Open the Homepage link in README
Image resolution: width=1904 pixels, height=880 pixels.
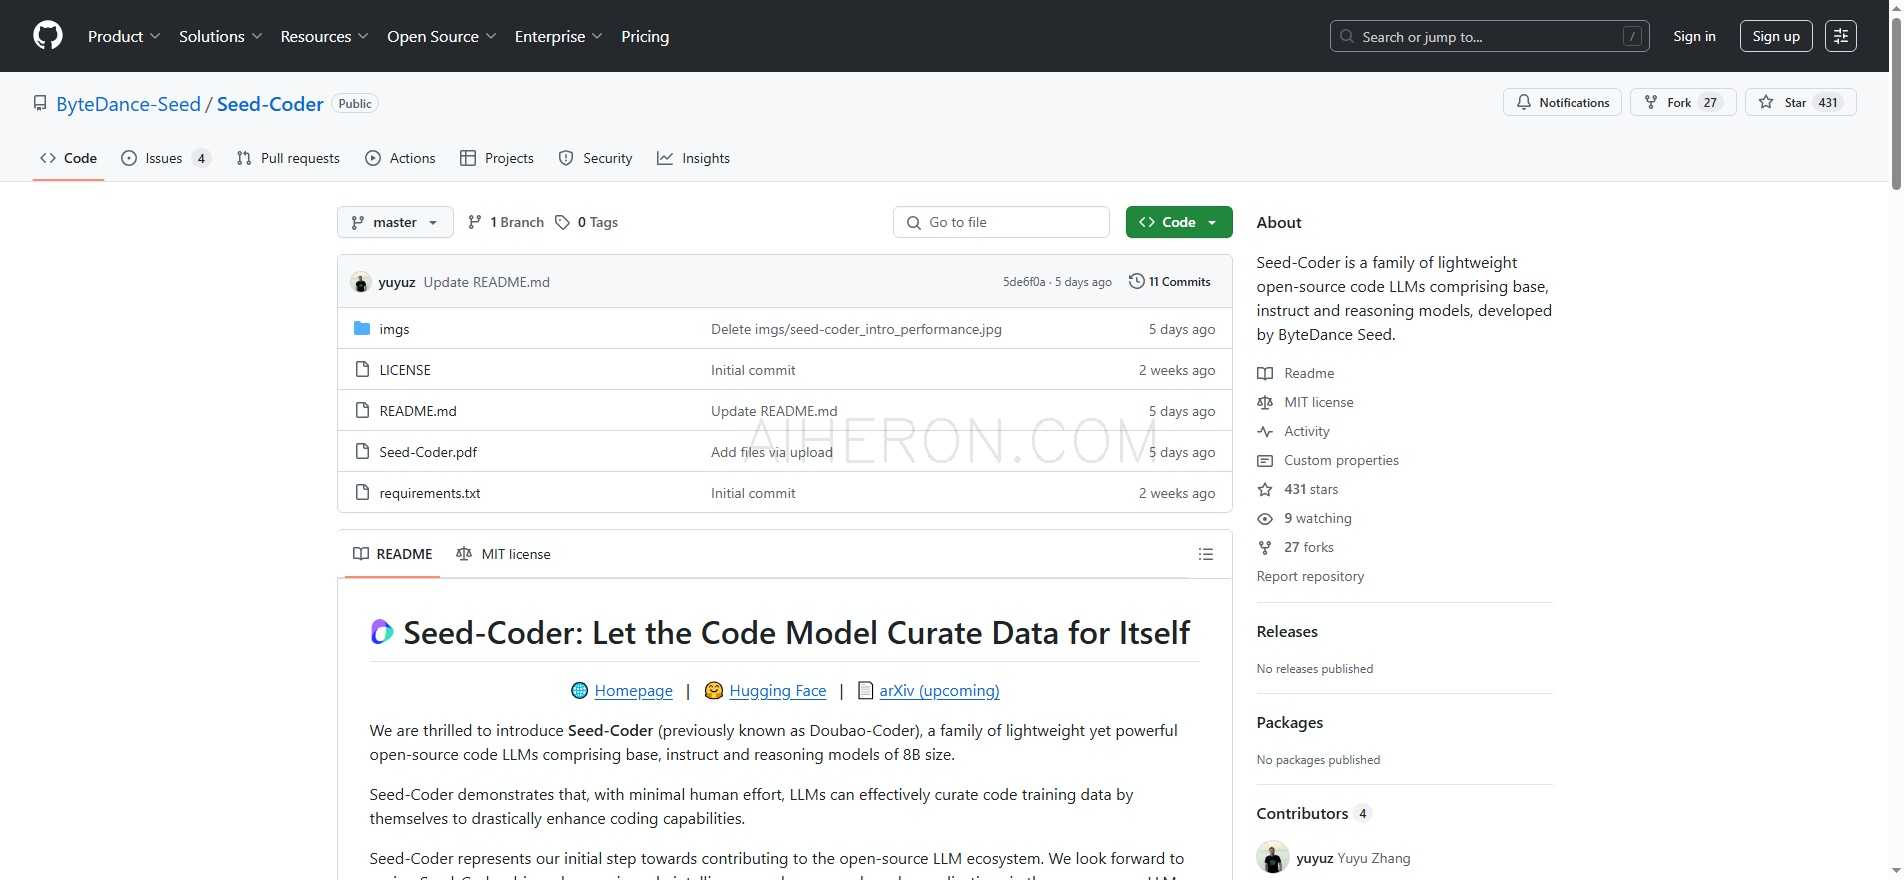click(633, 691)
